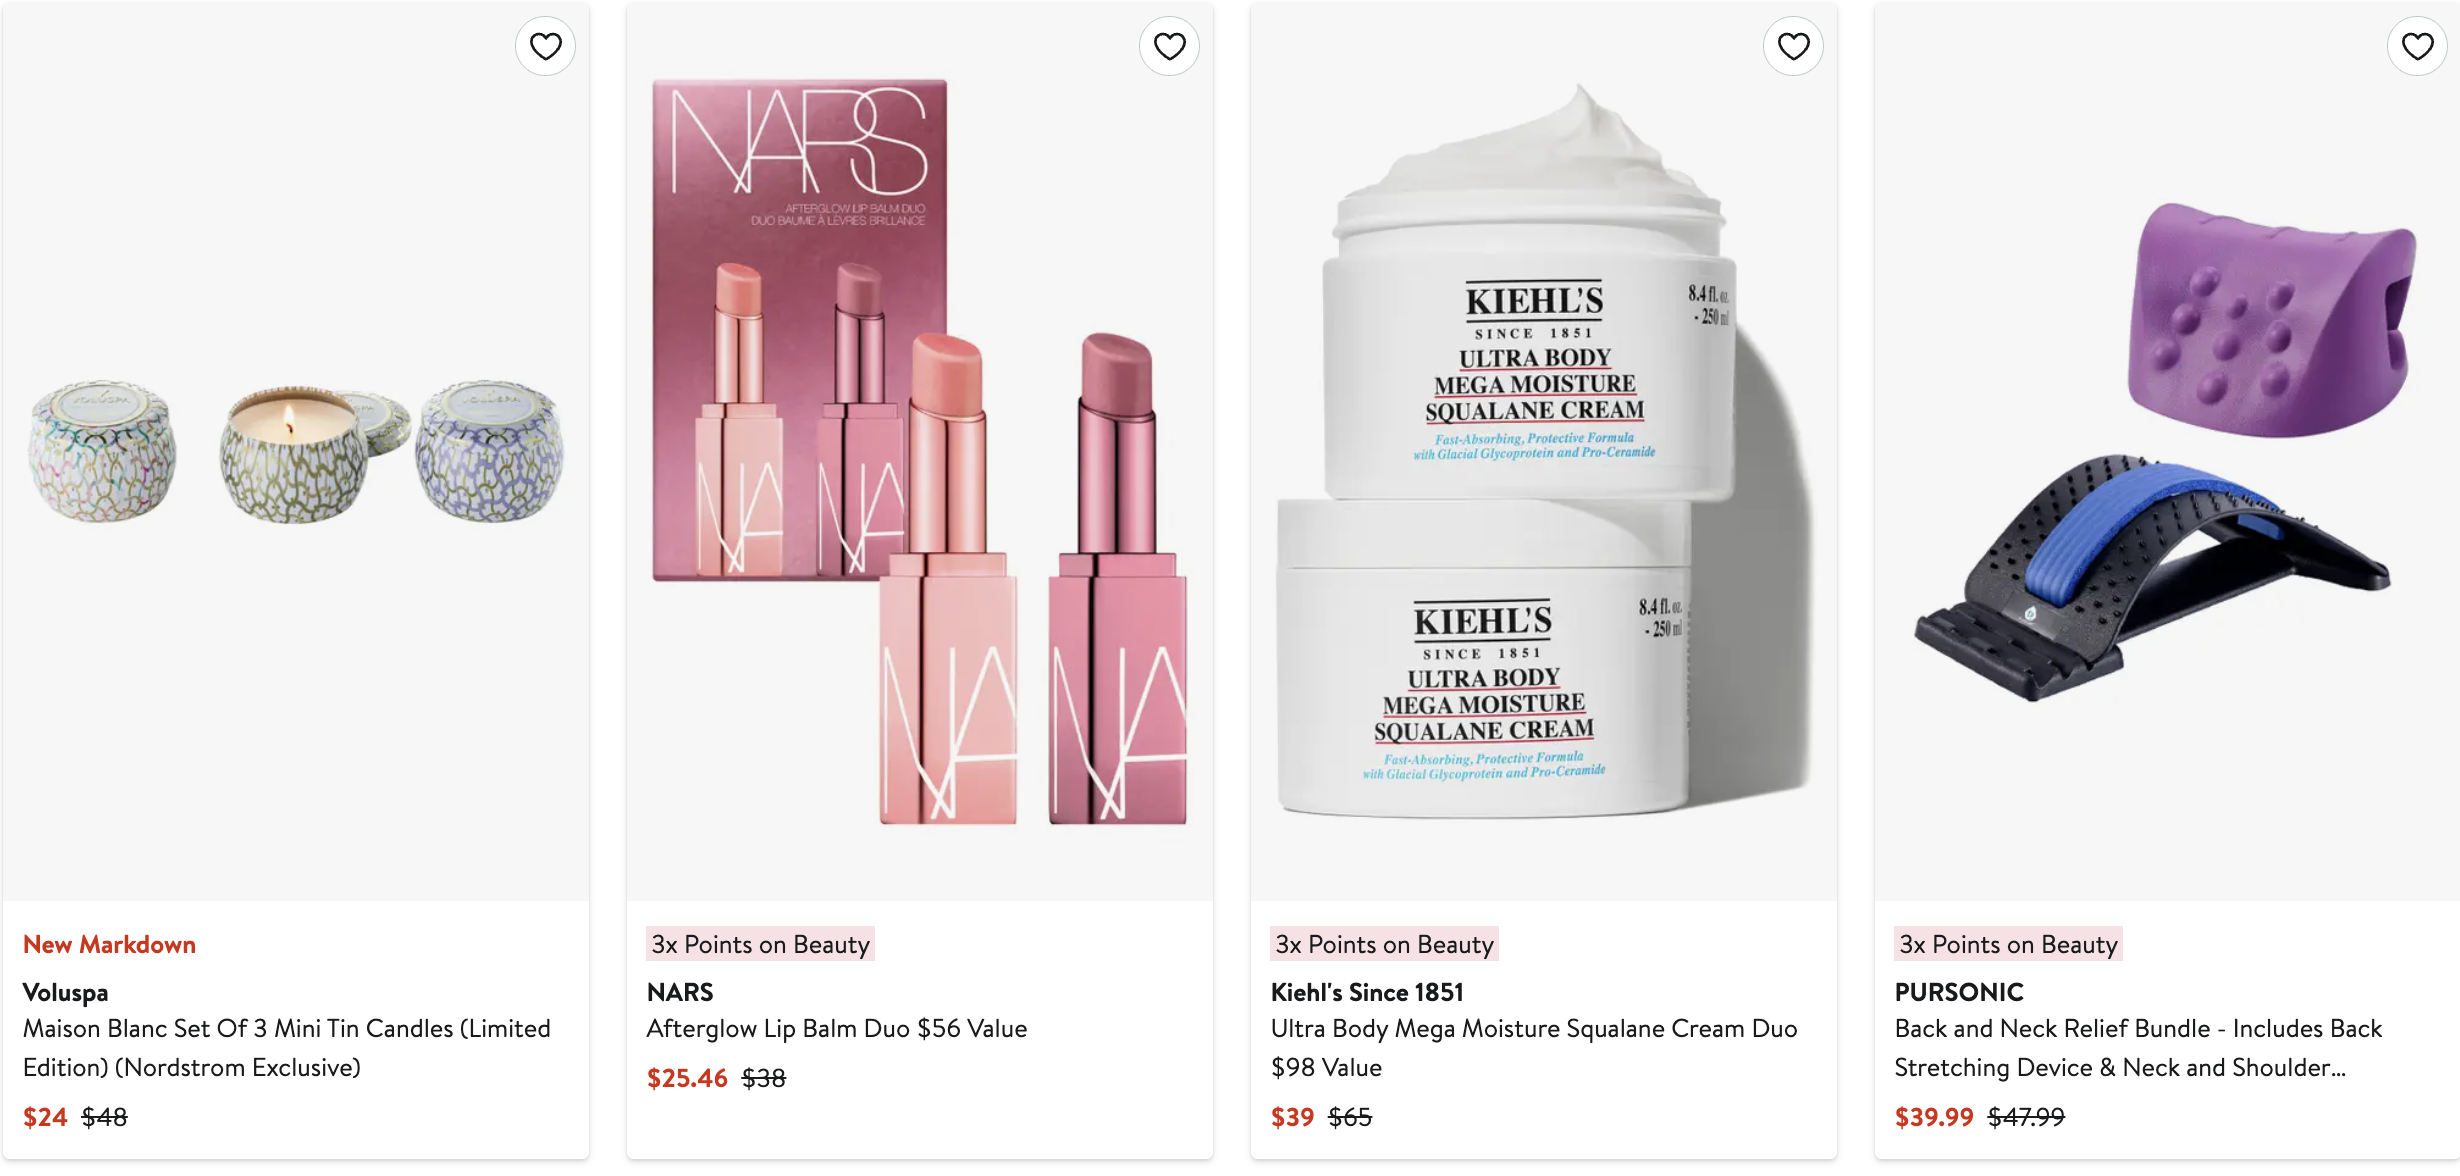Screen dimensions: 2460x1176
Task: View PURSONIC back stretcher product image
Action: tap(2167, 452)
